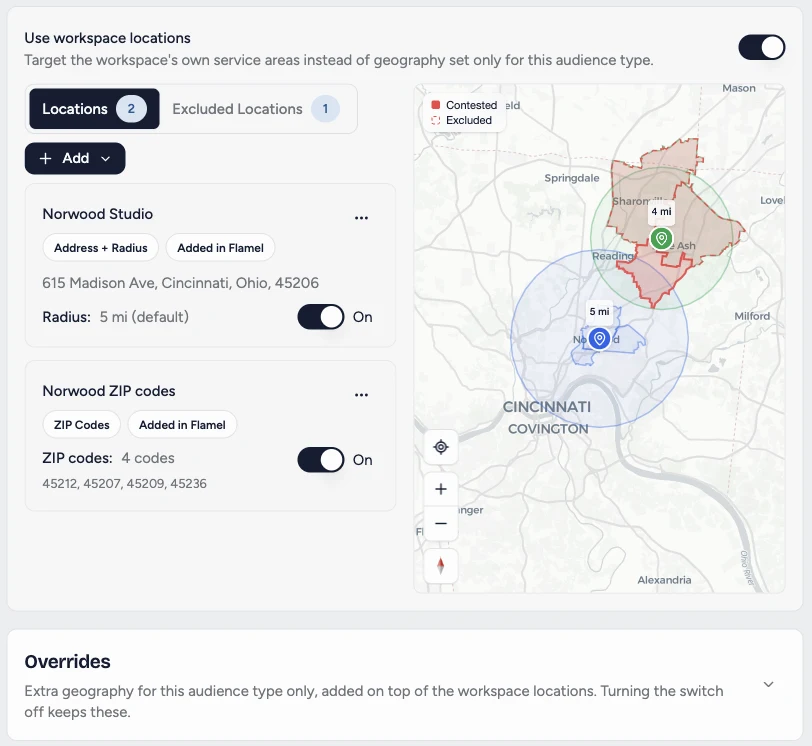Select the blue Norwood map pin
This screenshot has height=746, width=812.
pyautogui.click(x=599, y=339)
